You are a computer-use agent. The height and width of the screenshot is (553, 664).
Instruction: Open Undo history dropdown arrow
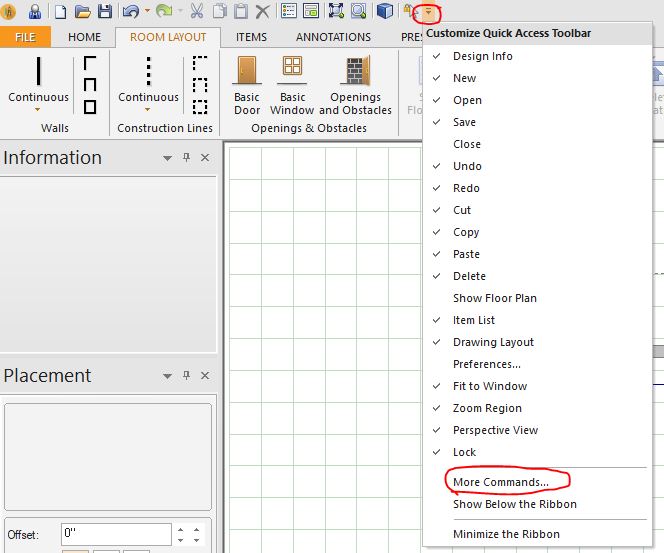tap(147, 11)
